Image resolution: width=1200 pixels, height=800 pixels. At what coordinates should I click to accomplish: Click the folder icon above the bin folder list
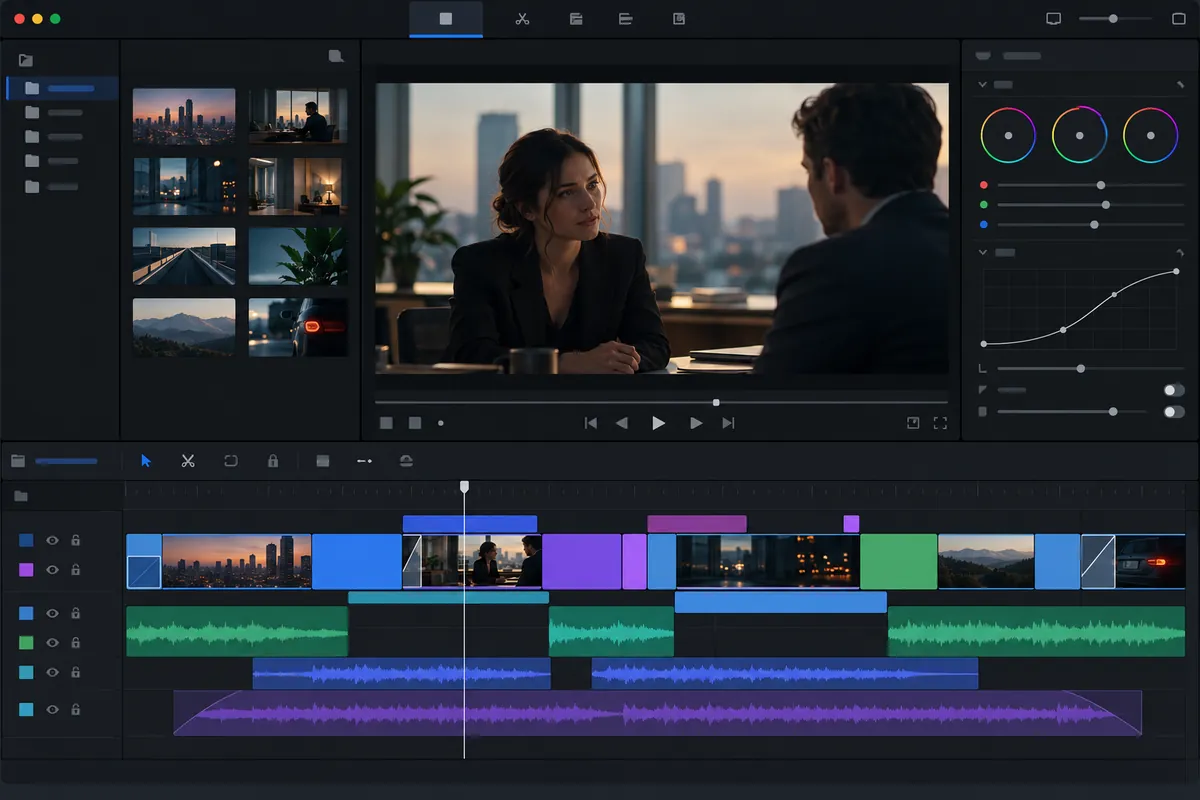pyautogui.click(x=25, y=60)
